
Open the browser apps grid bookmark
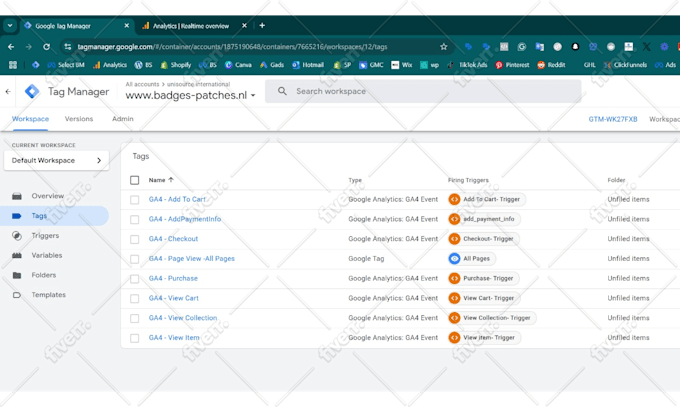point(13,65)
